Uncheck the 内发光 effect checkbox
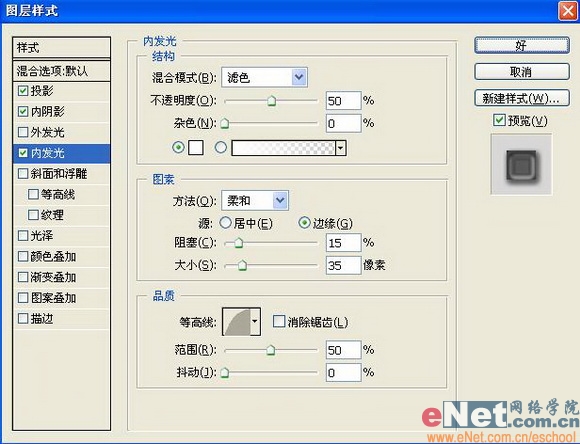The width and height of the screenshot is (580, 444). (23, 153)
